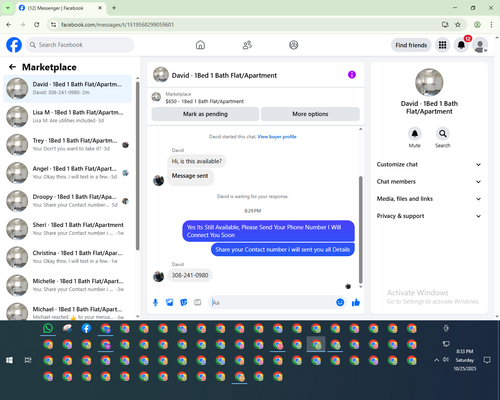Open the Facebook menu grid icon
500x400 pixels.
442,45
